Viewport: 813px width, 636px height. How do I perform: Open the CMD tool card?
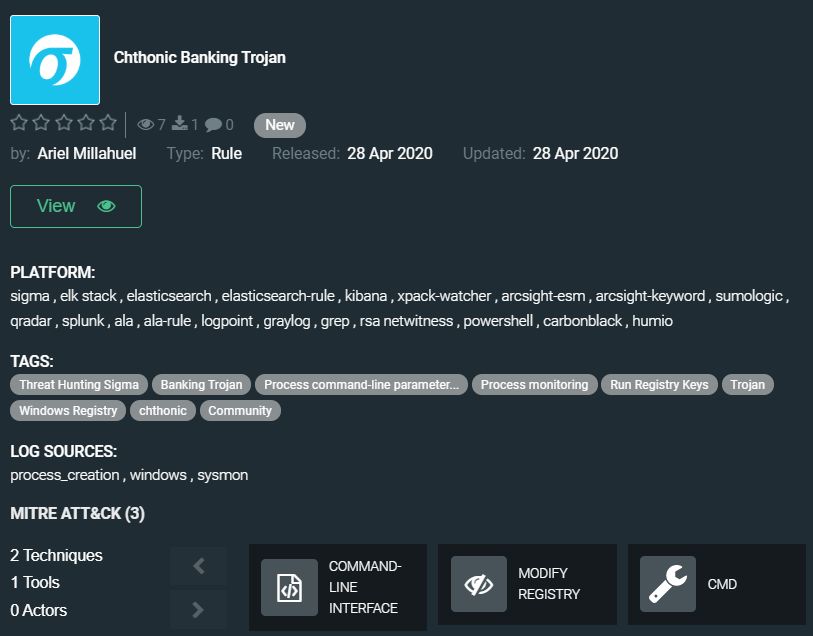coord(717,584)
